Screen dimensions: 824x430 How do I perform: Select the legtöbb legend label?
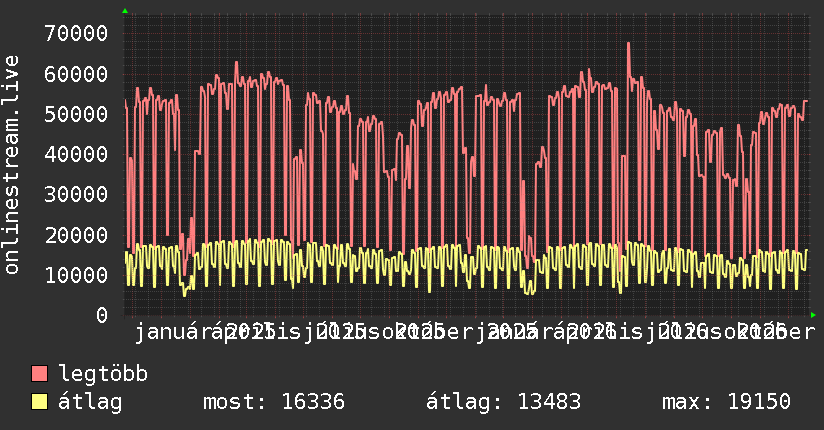[x=103, y=373]
